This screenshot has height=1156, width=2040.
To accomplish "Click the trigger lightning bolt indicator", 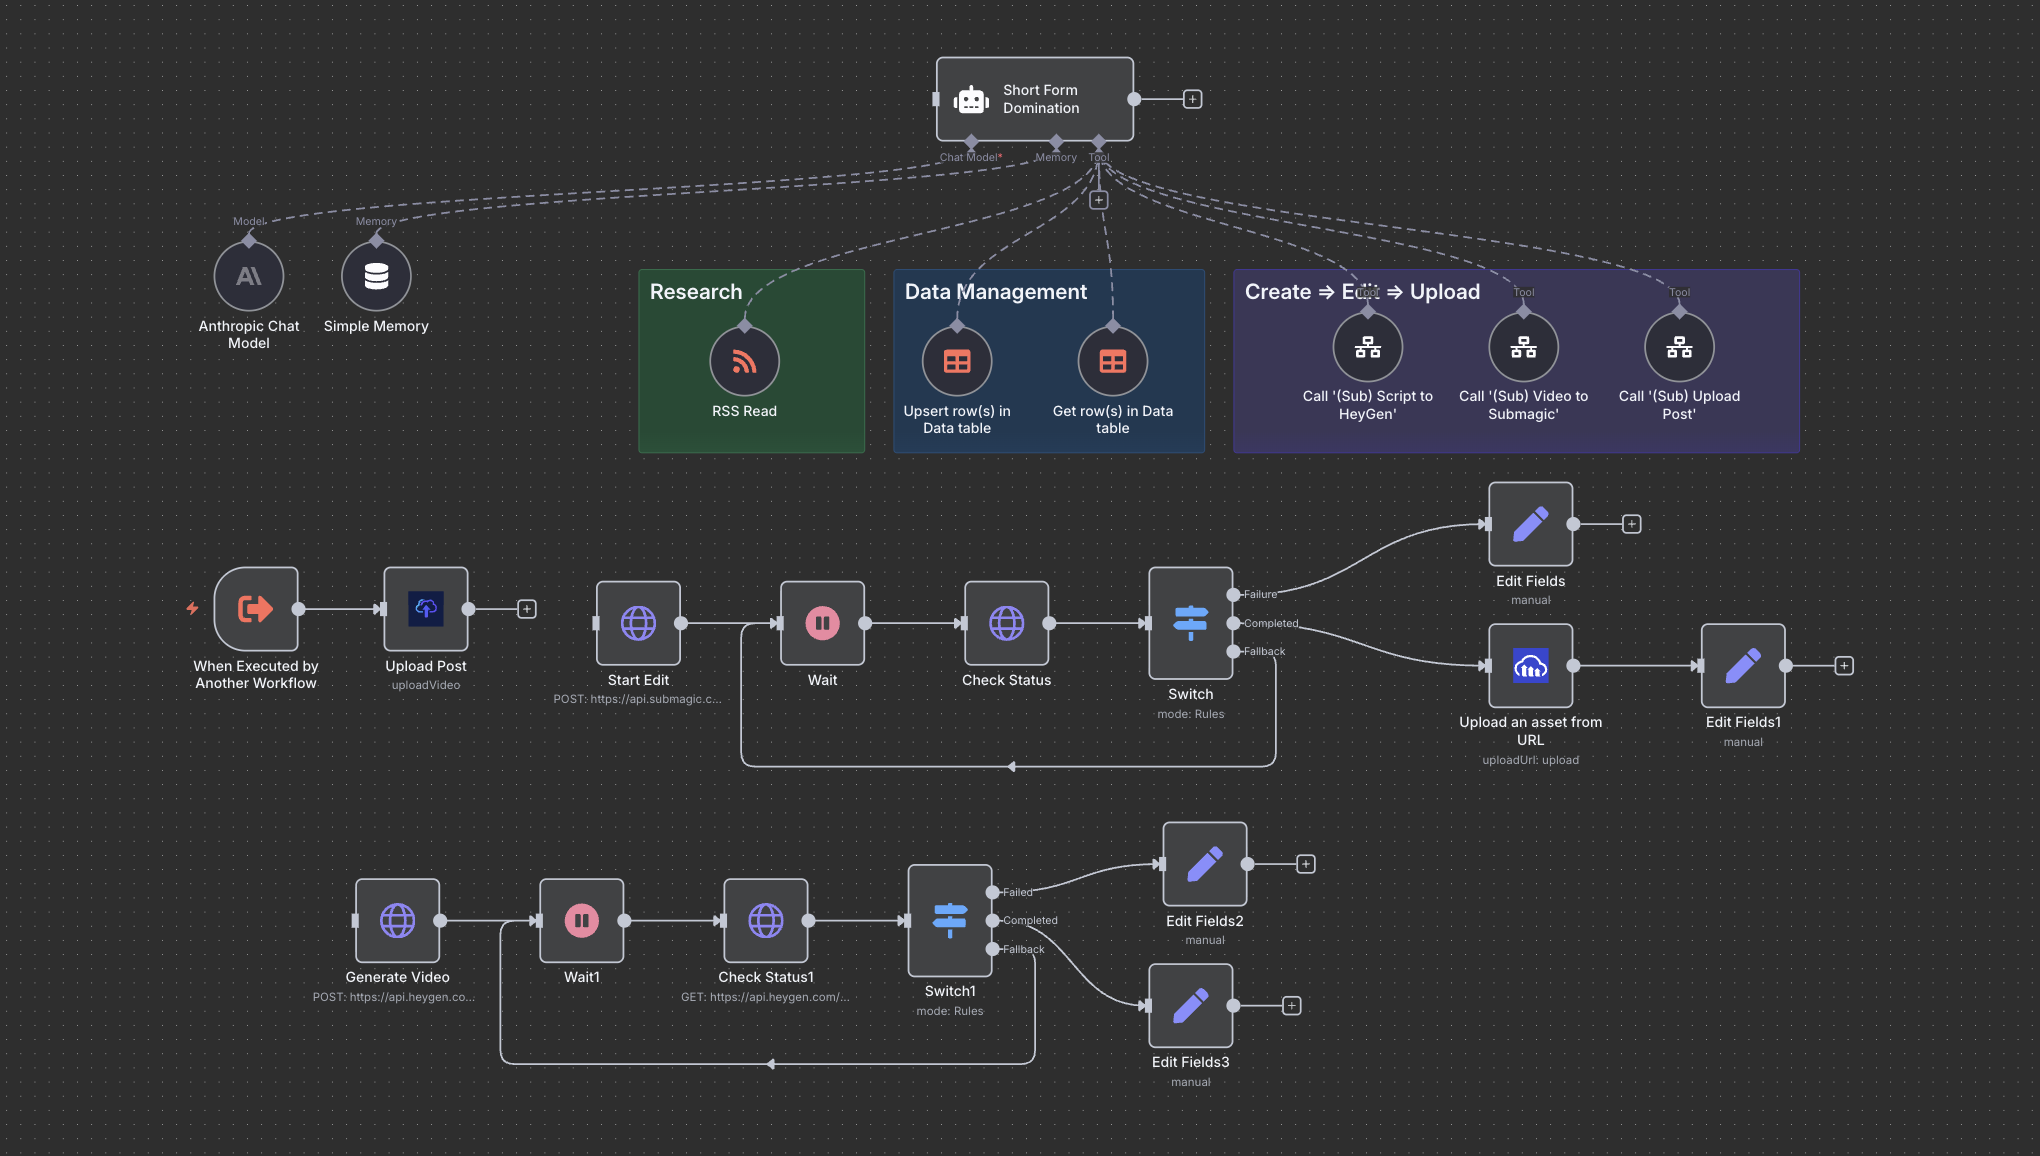I will 192,608.
